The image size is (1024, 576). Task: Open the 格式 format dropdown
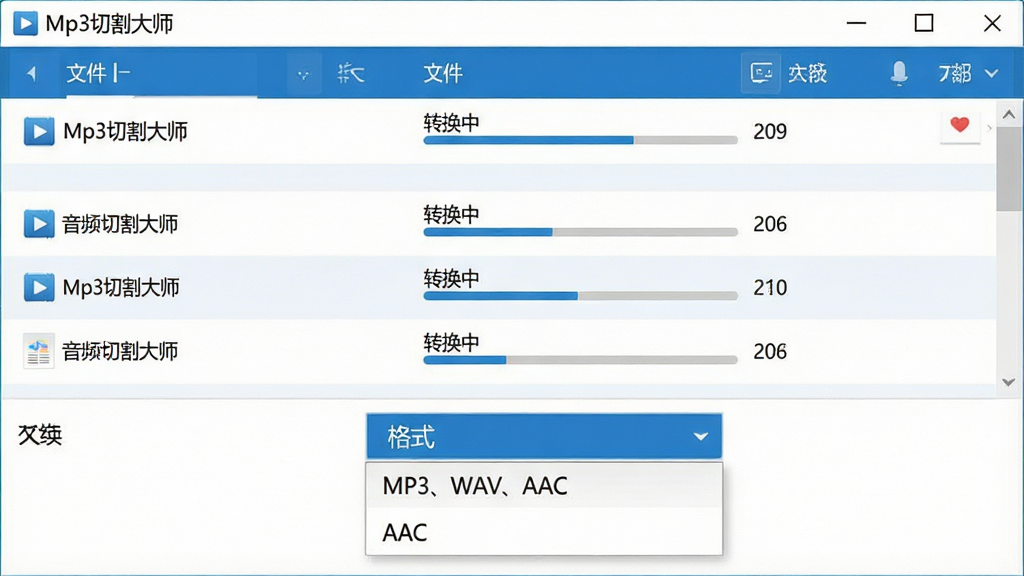click(x=544, y=436)
